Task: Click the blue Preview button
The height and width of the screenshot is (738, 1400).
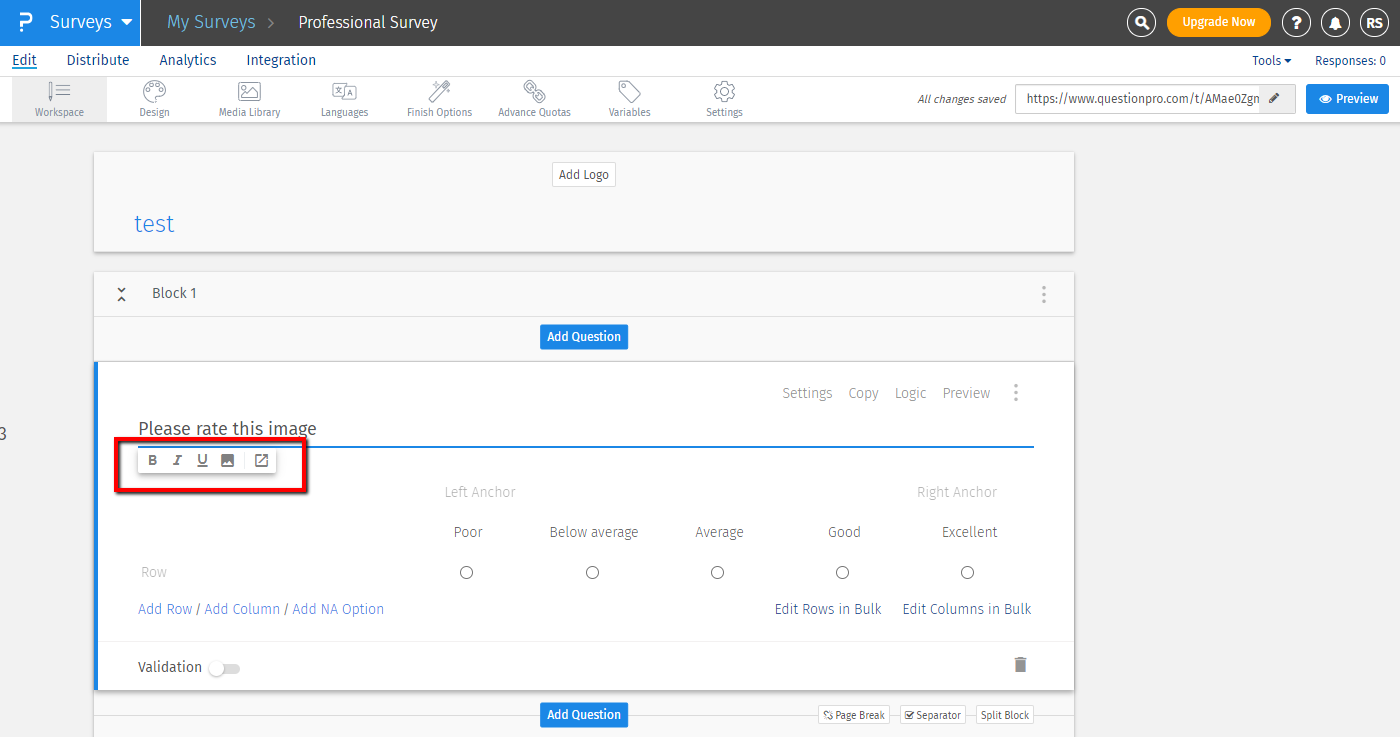Action: [1348, 99]
